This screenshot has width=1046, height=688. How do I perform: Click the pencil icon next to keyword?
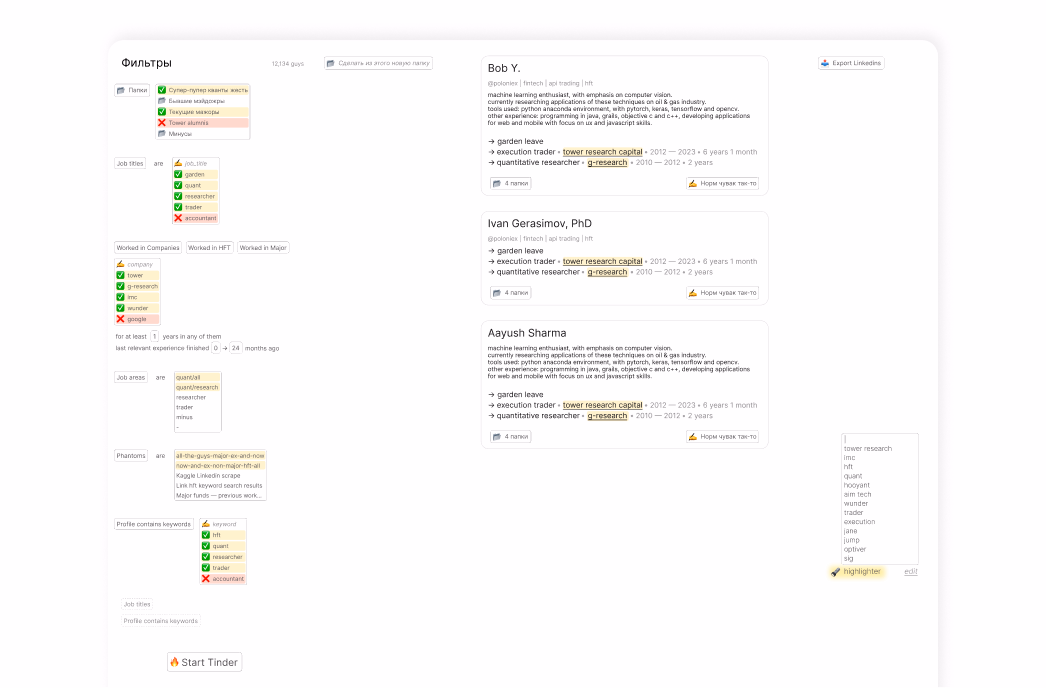[205, 524]
